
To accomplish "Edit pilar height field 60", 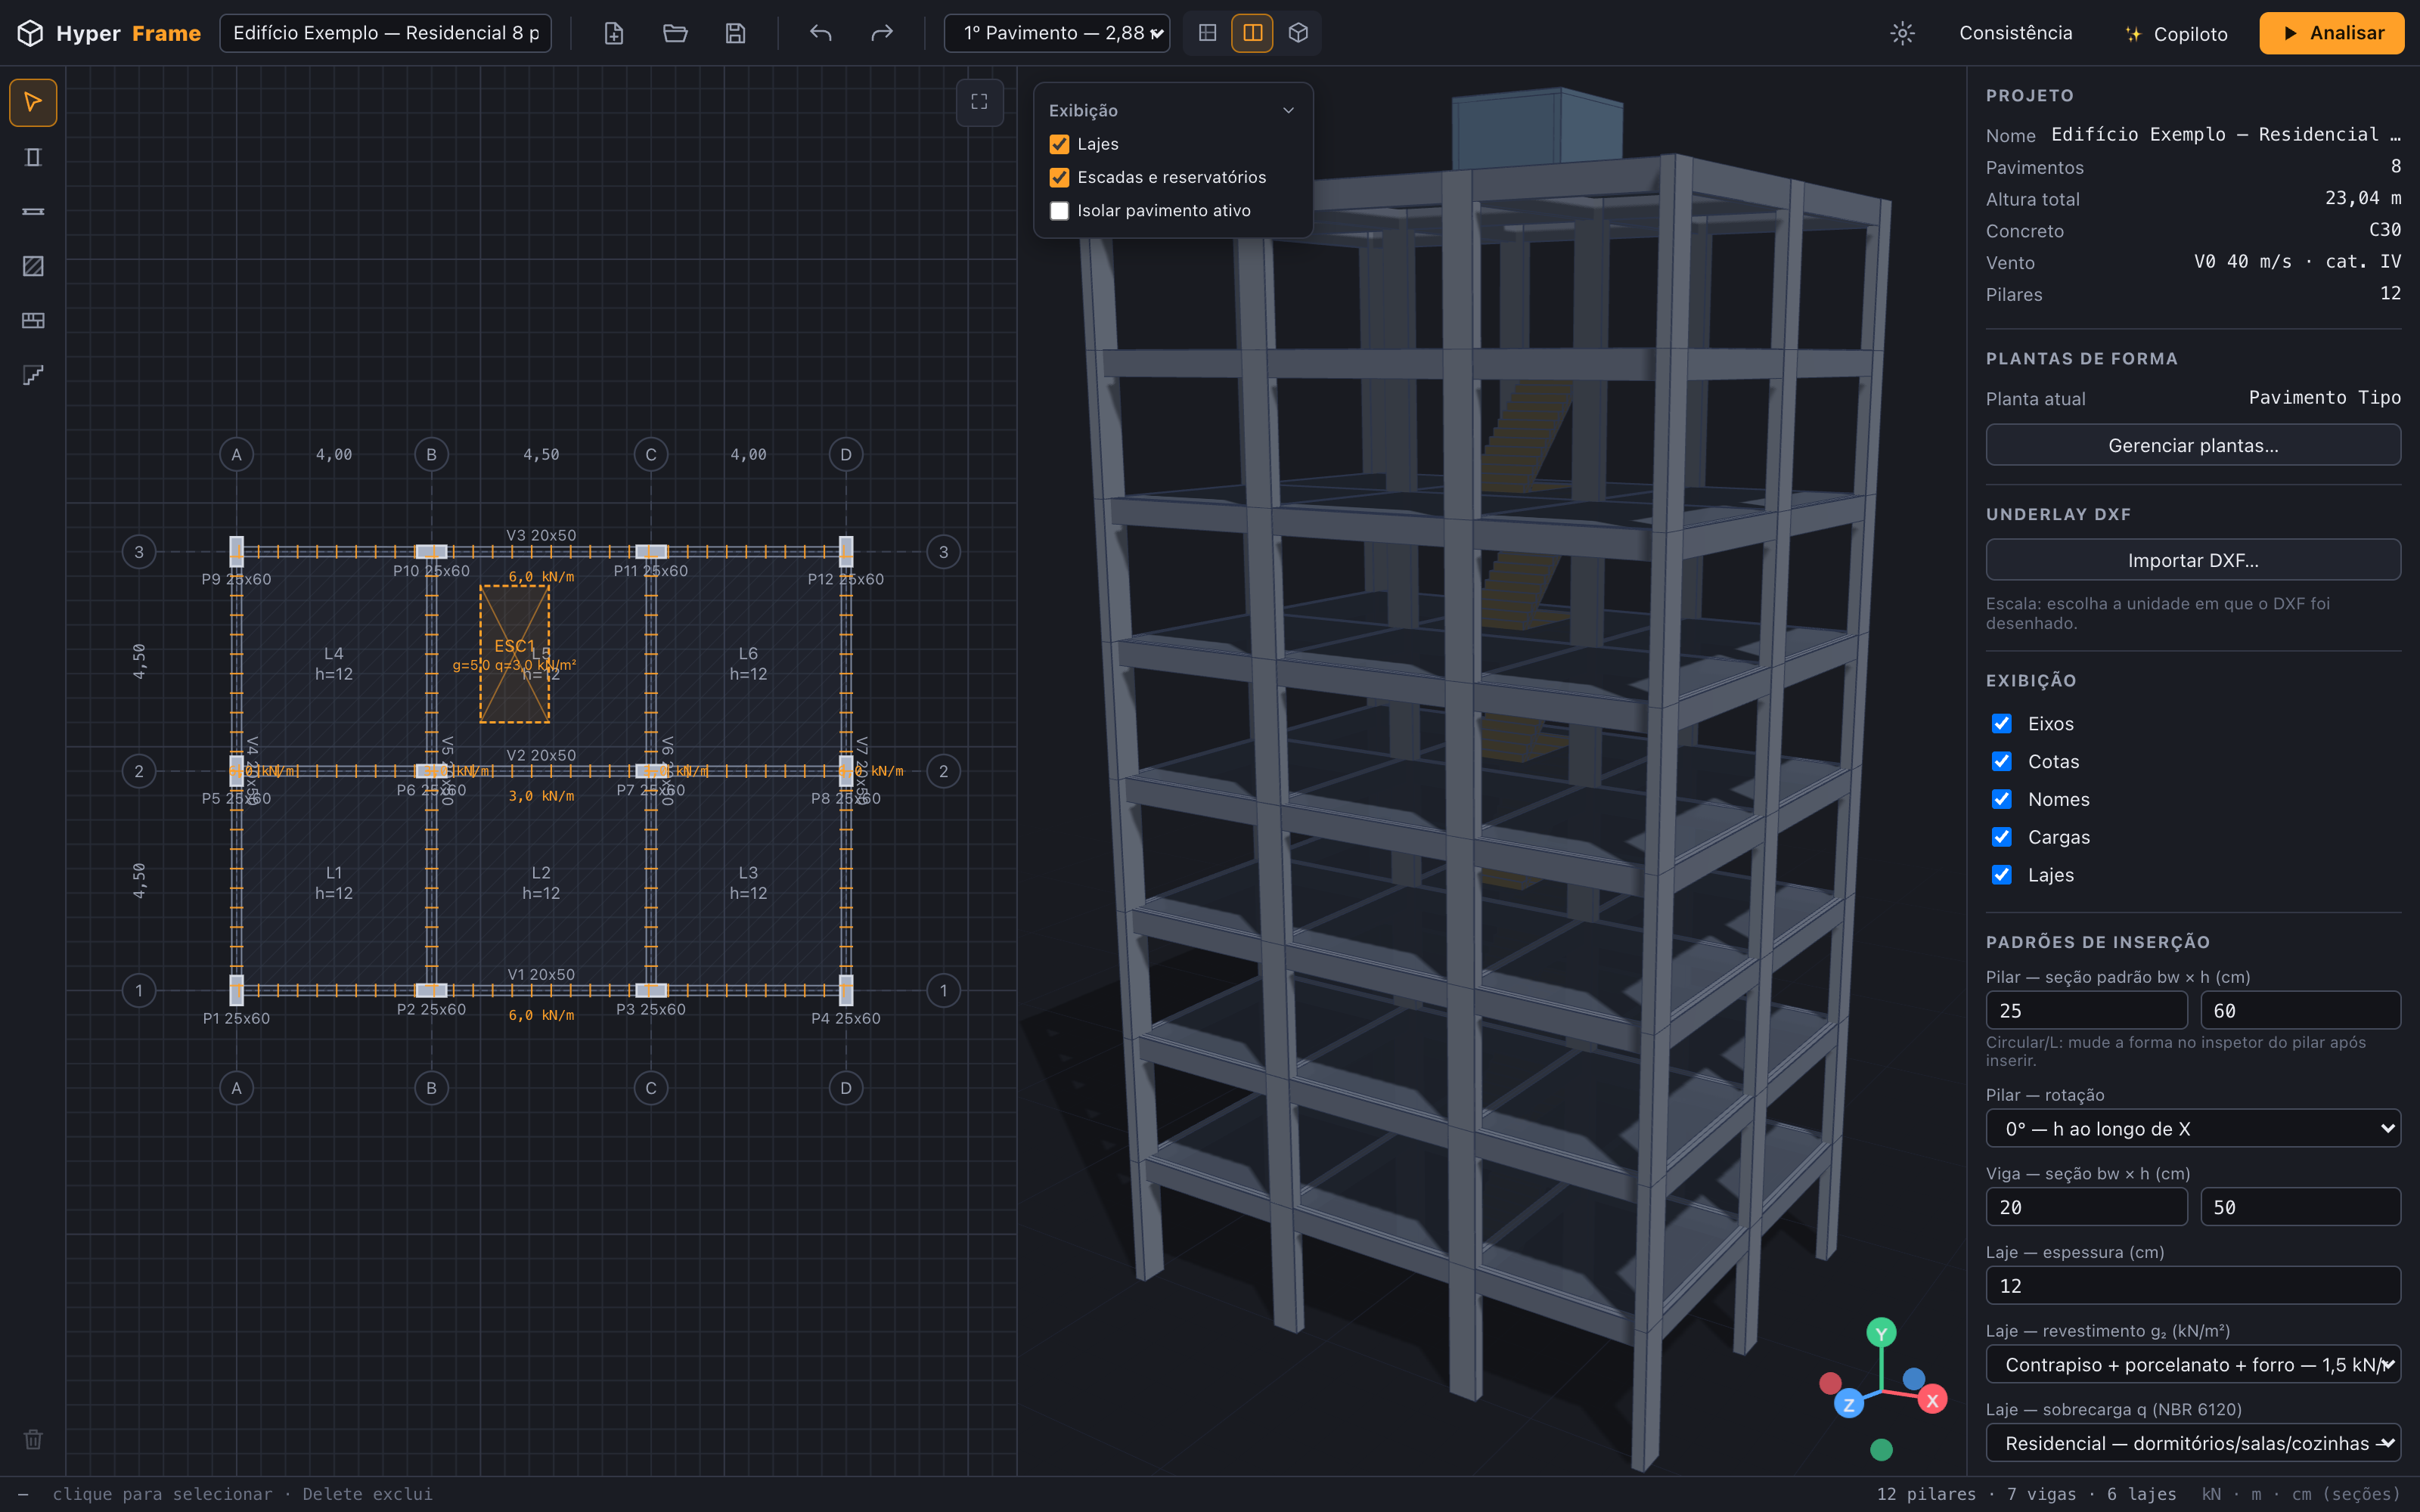I will pyautogui.click(x=2300, y=1010).
